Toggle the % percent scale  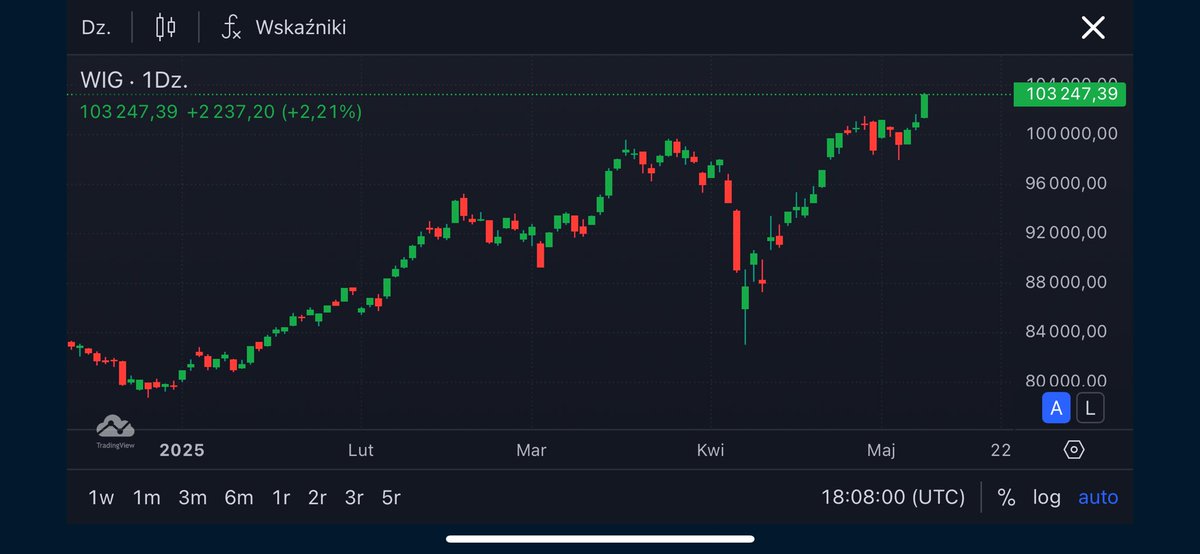click(x=1007, y=497)
